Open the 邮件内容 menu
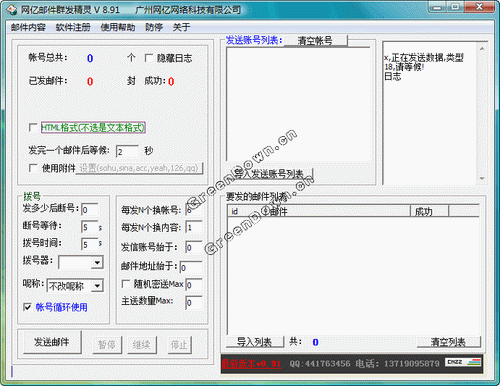 (x=28, y=27)
